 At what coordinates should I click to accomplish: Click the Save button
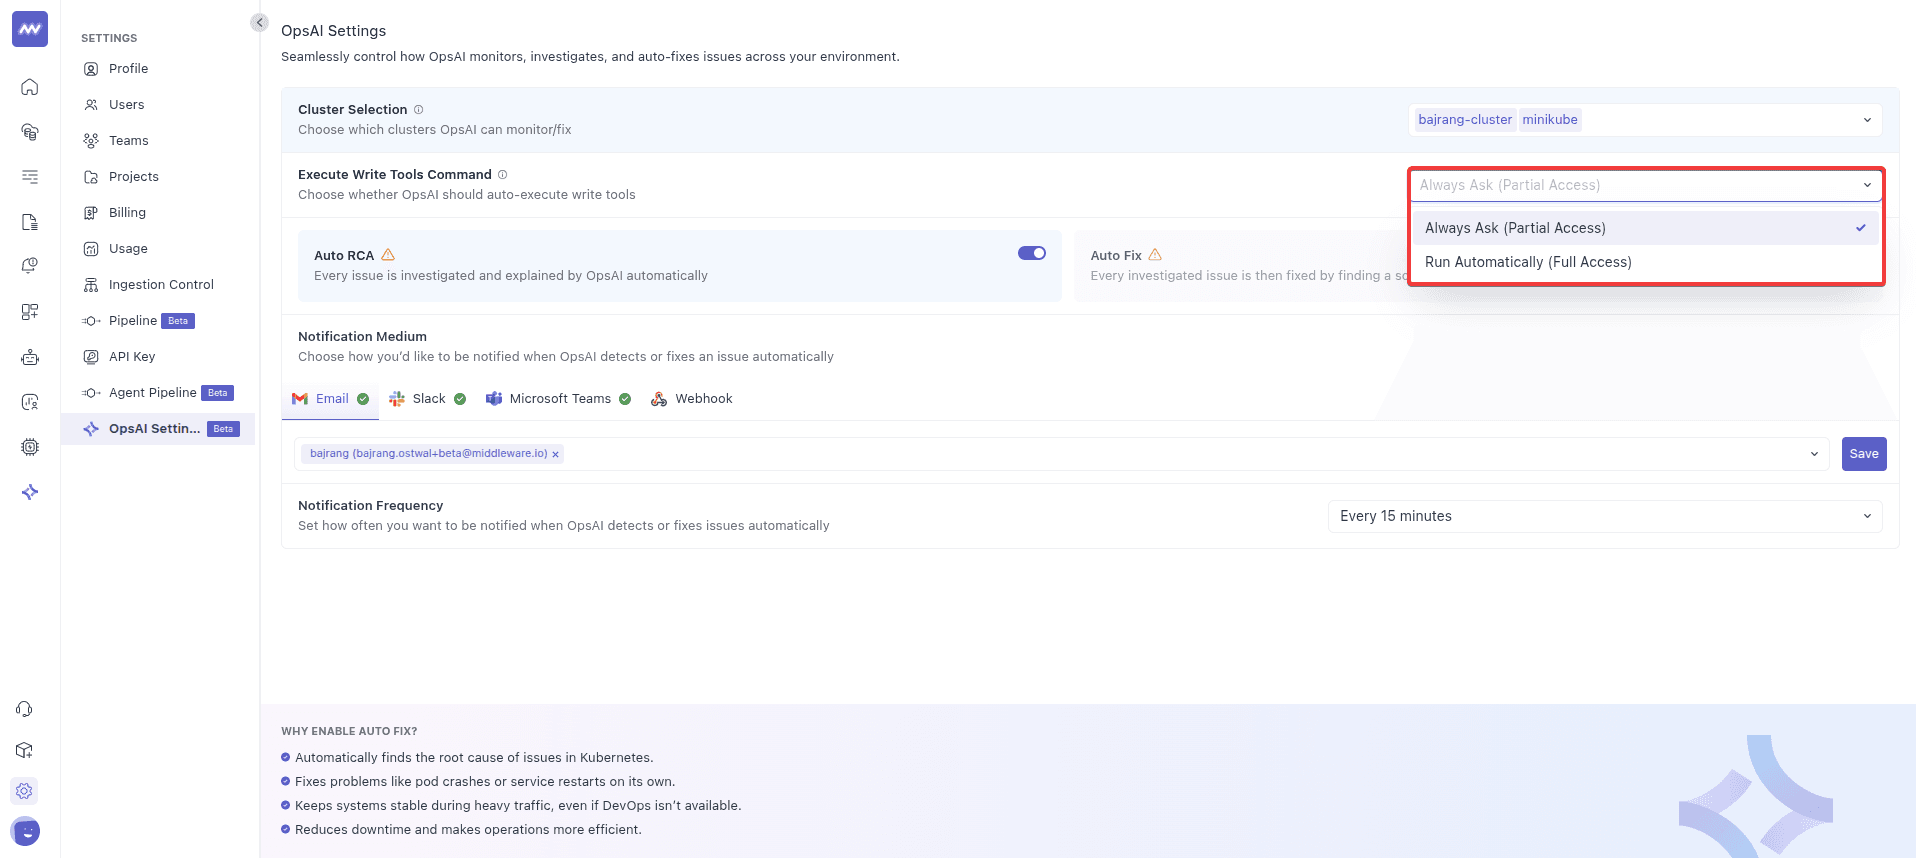pos(1863,454)
